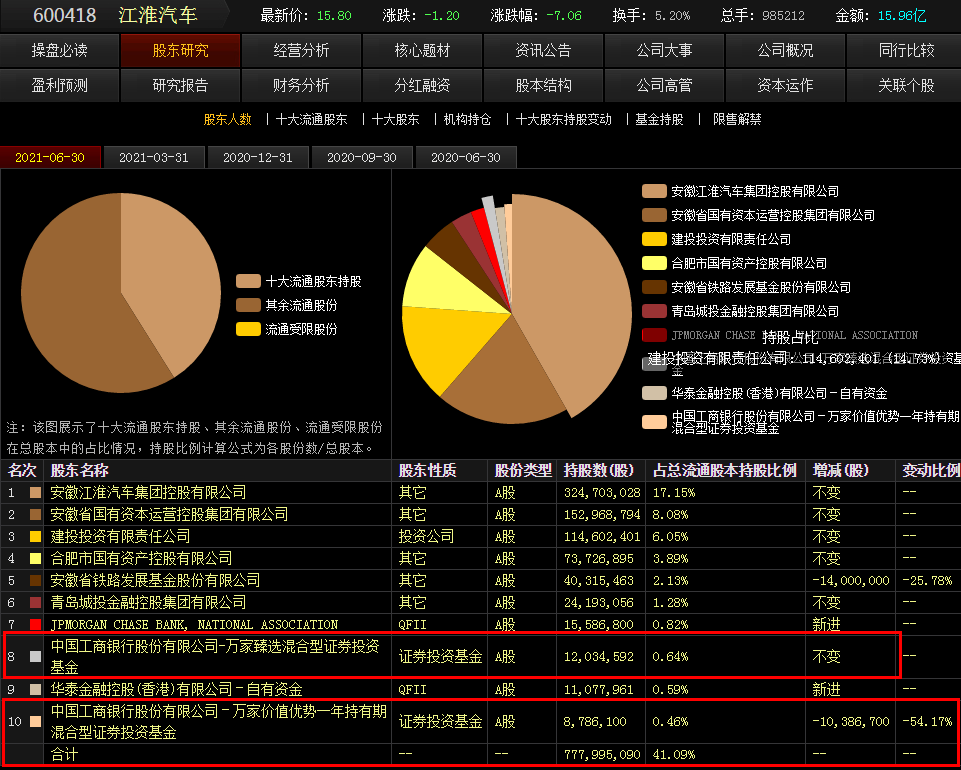This screenshot has height=770, width=961.
Task: Open 资本运作 tab
Action: 785,85
